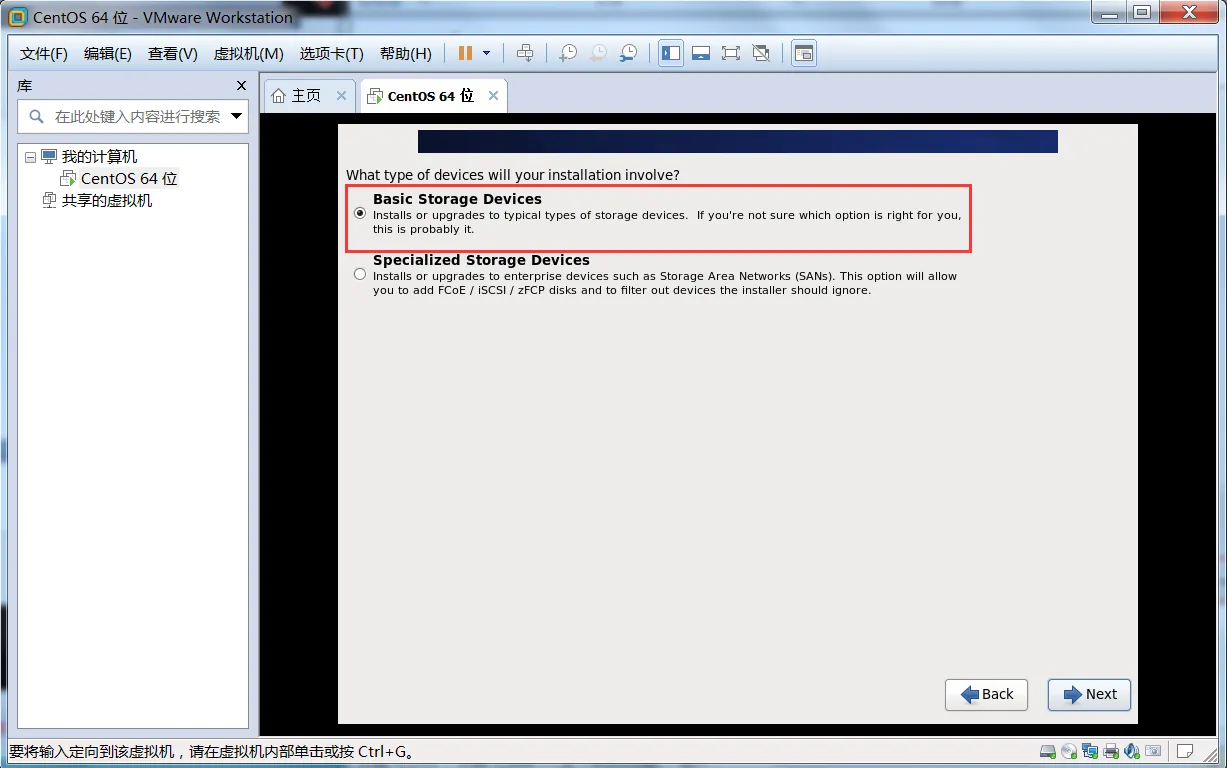Toggle the console view icon
1227x768 pixels.
(x=804, y=53)
